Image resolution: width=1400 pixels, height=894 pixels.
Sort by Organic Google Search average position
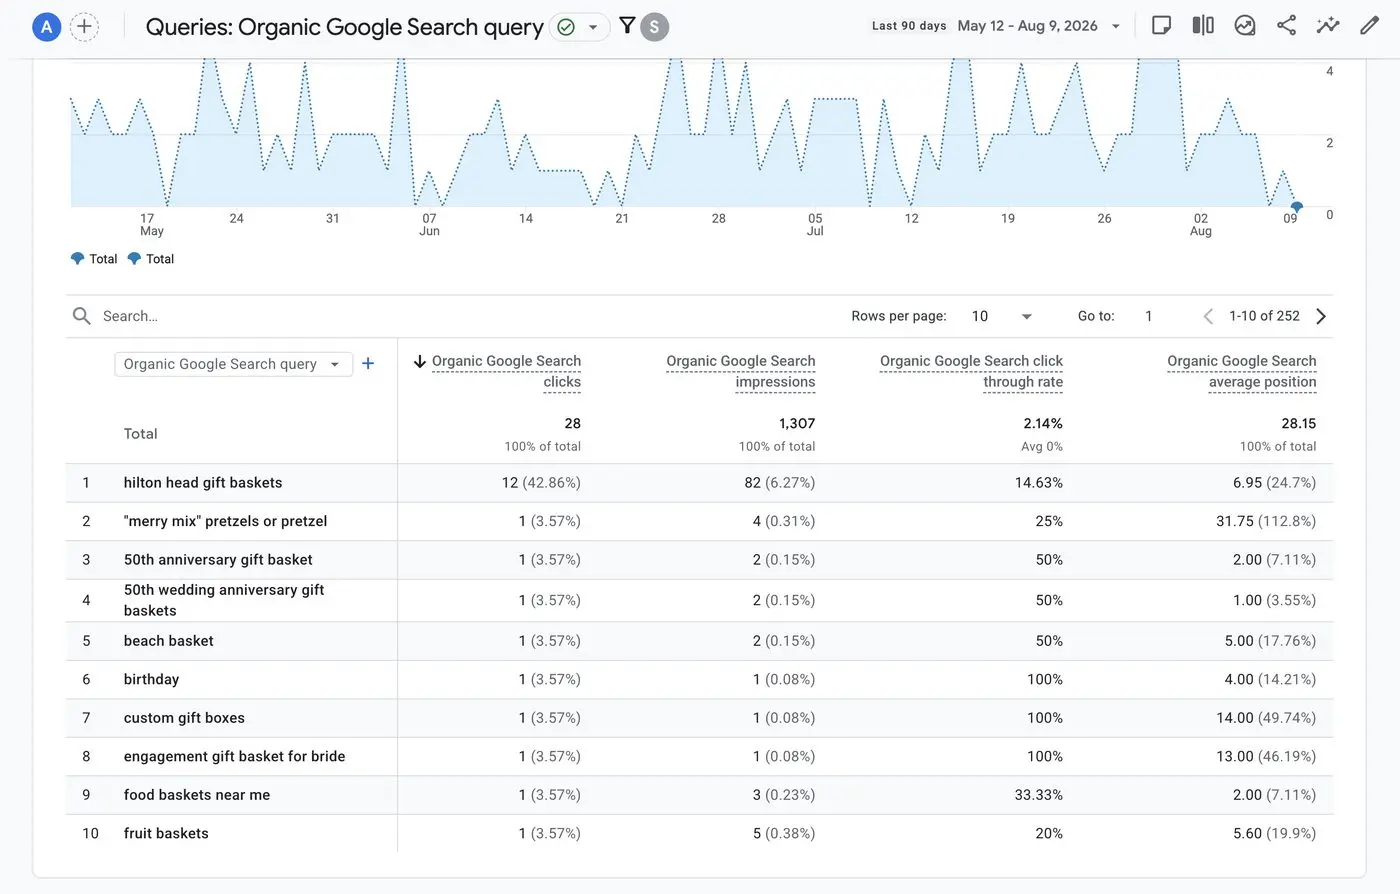[x=1242, y=371]
